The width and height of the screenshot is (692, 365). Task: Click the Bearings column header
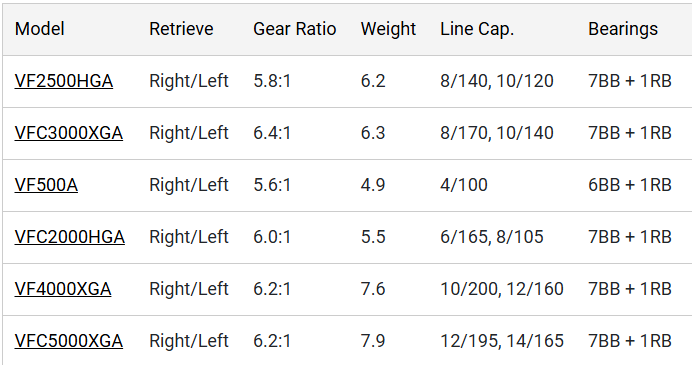[x=623, y=29]
